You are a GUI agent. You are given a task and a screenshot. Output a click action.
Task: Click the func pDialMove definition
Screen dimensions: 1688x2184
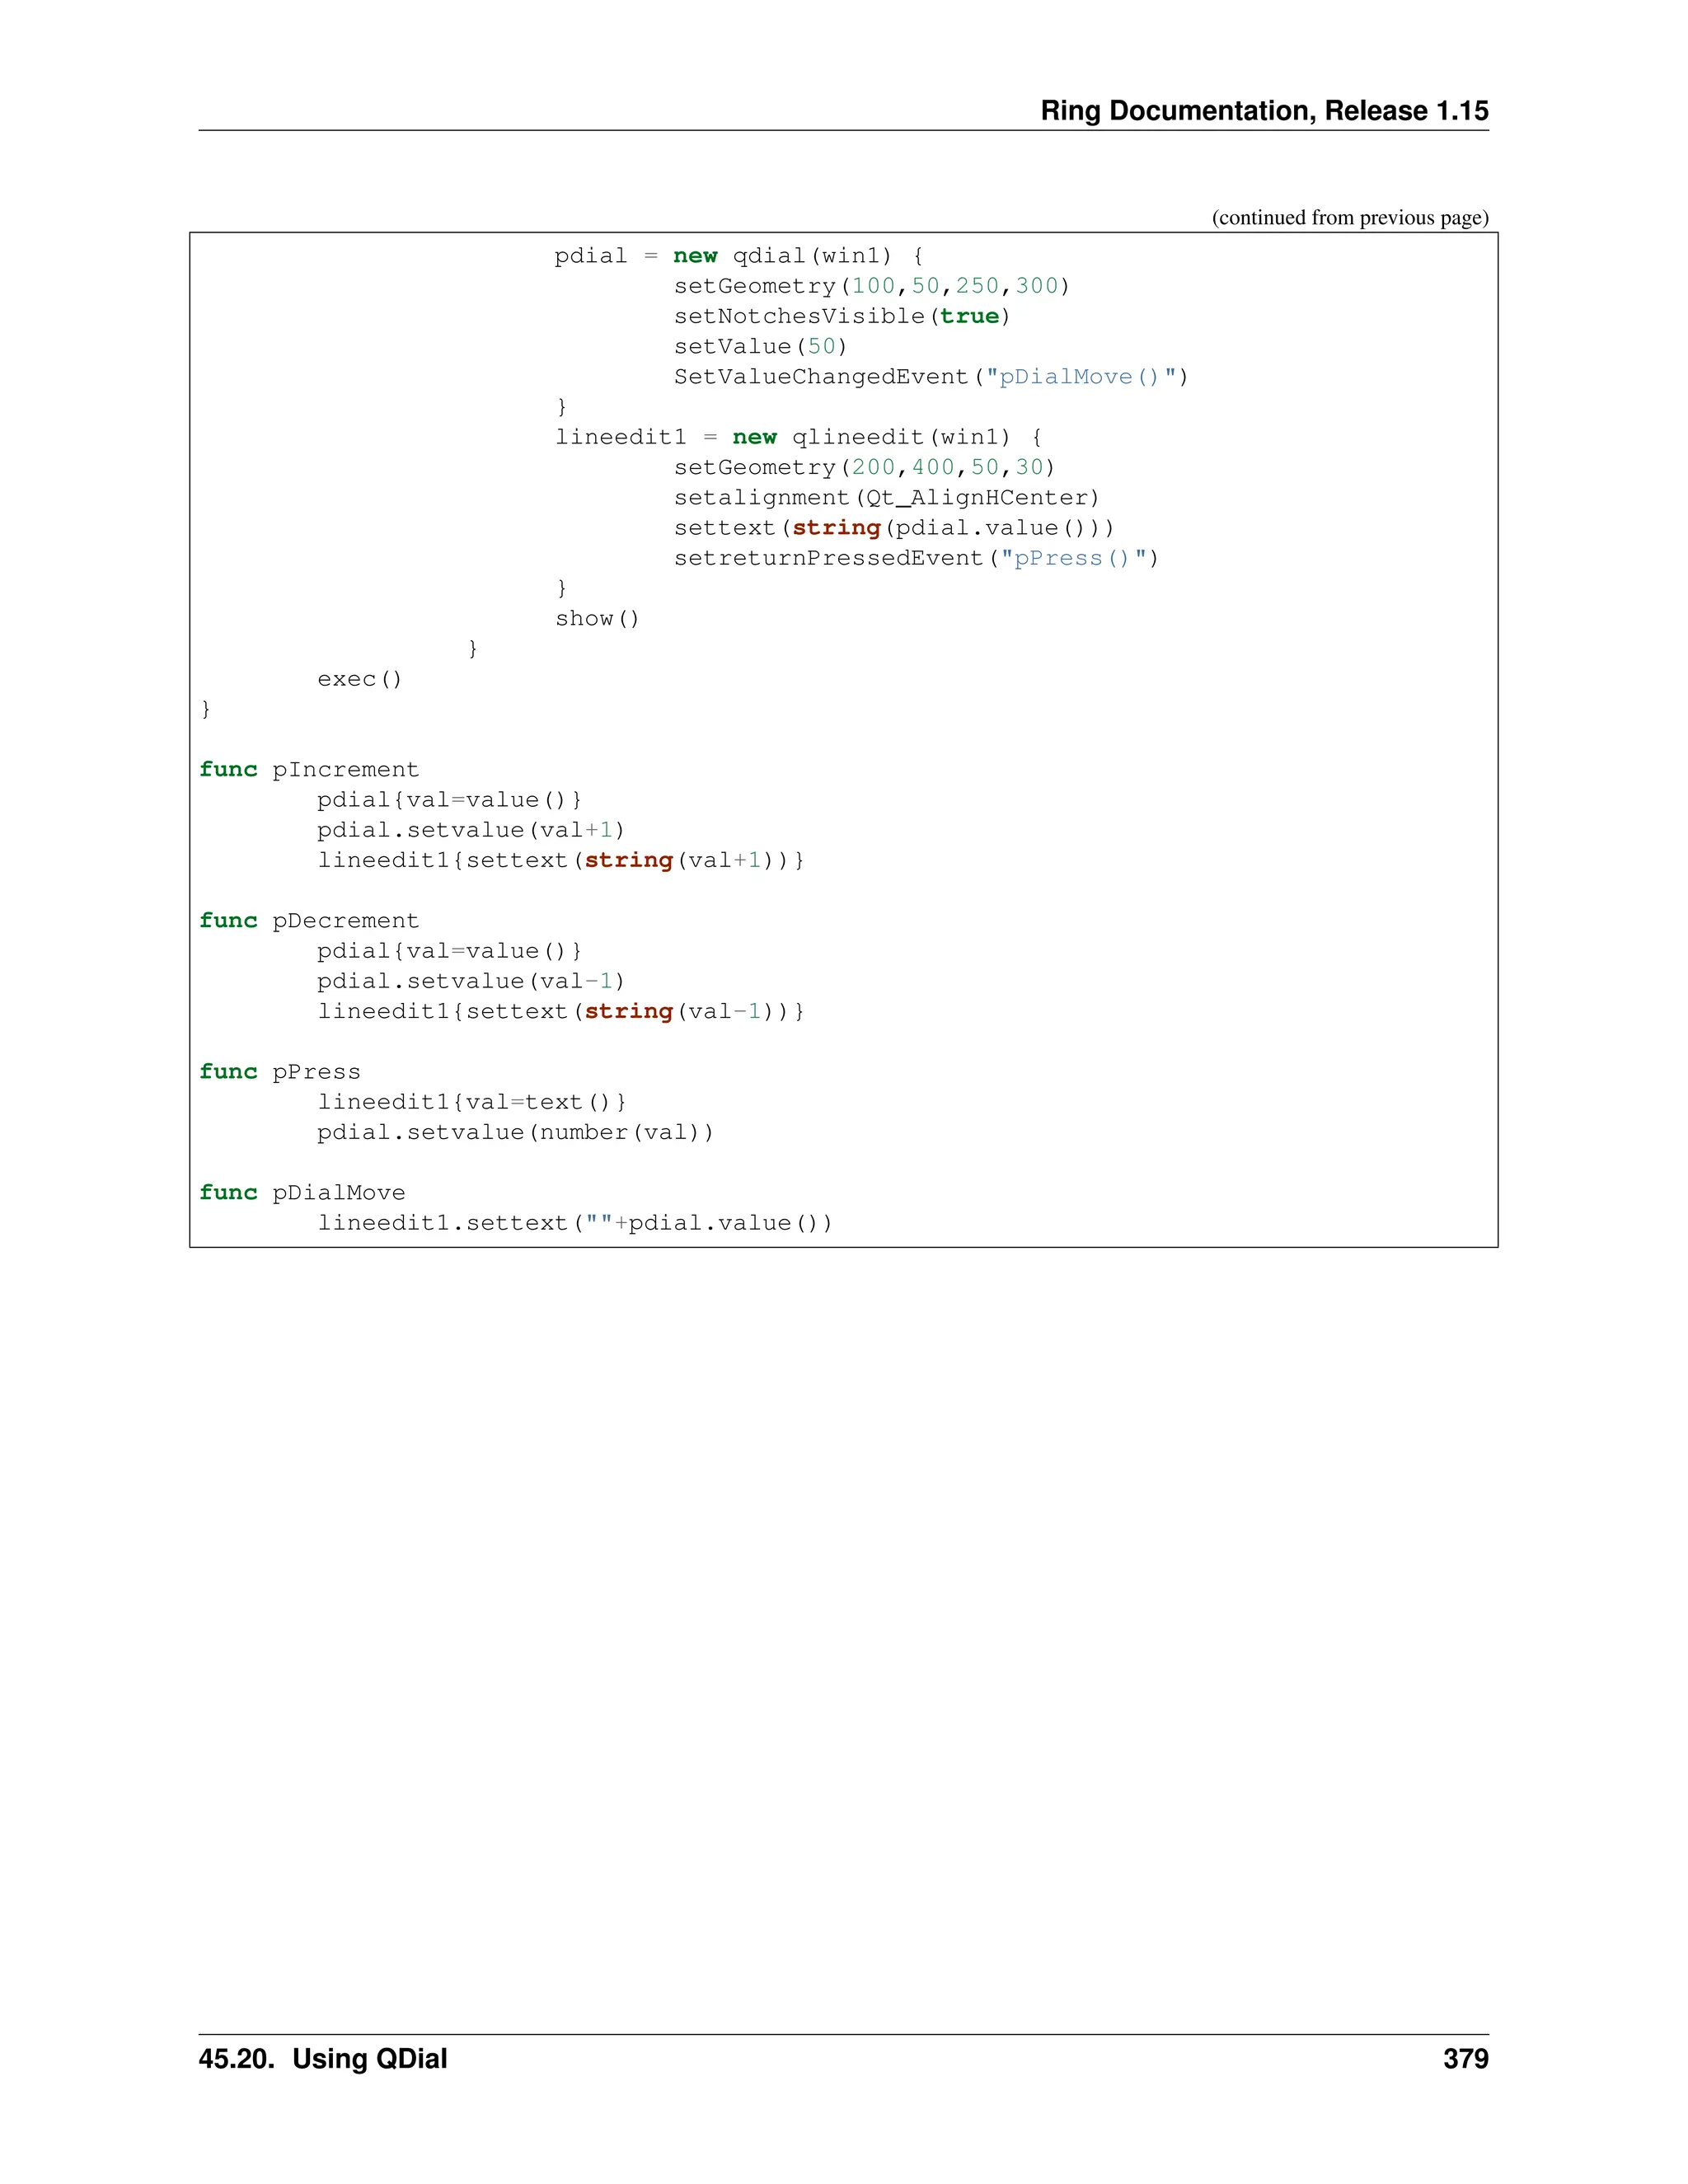coord(302,1193)
